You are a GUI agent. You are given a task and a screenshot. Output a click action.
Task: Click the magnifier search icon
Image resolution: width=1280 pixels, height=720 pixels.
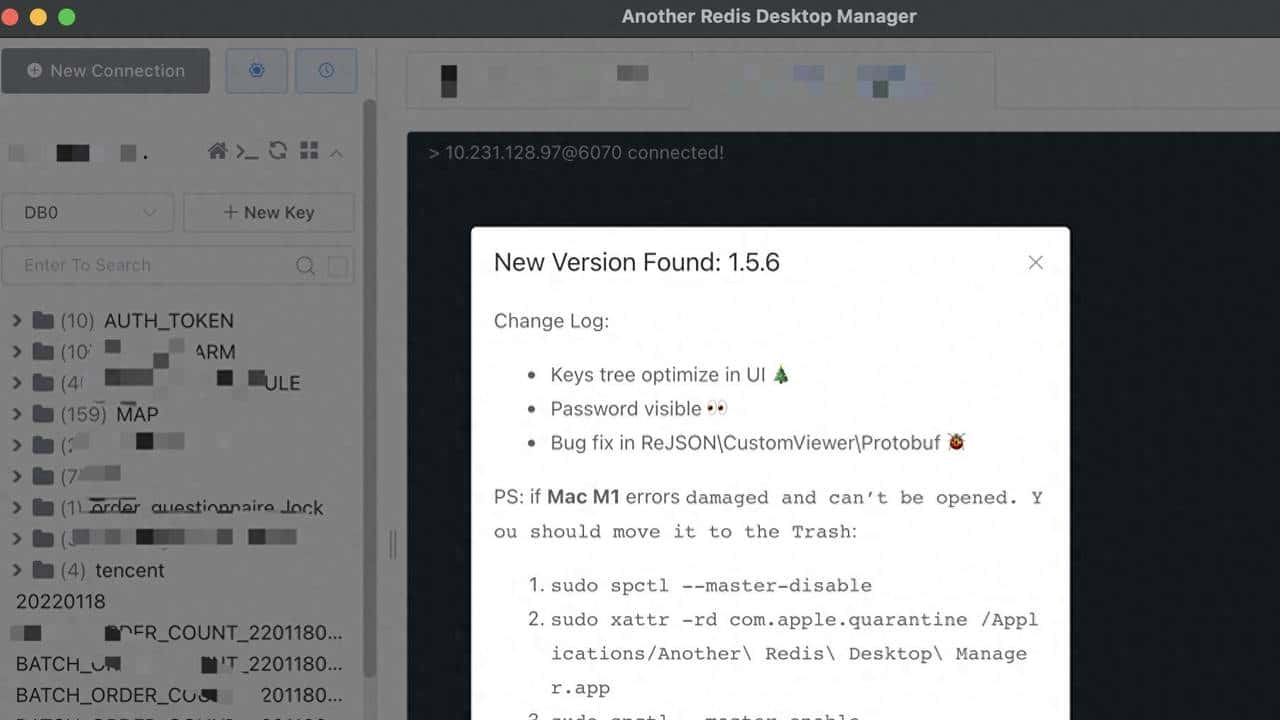point(306,266)
